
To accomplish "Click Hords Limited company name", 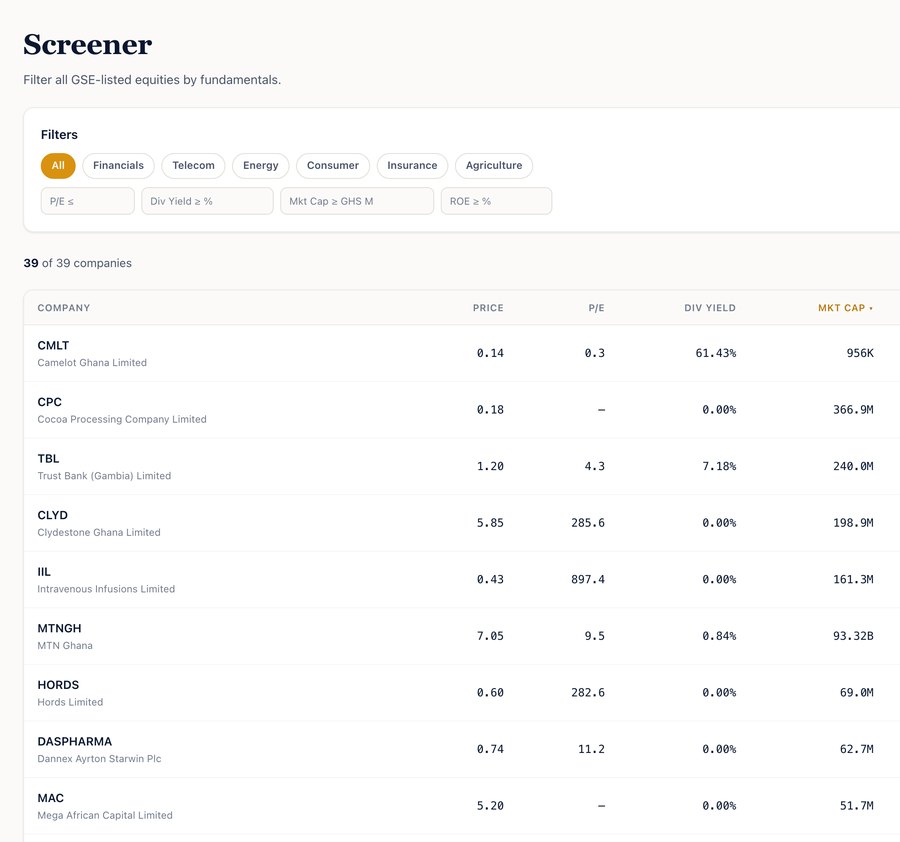I will click(x=70, y=702).
